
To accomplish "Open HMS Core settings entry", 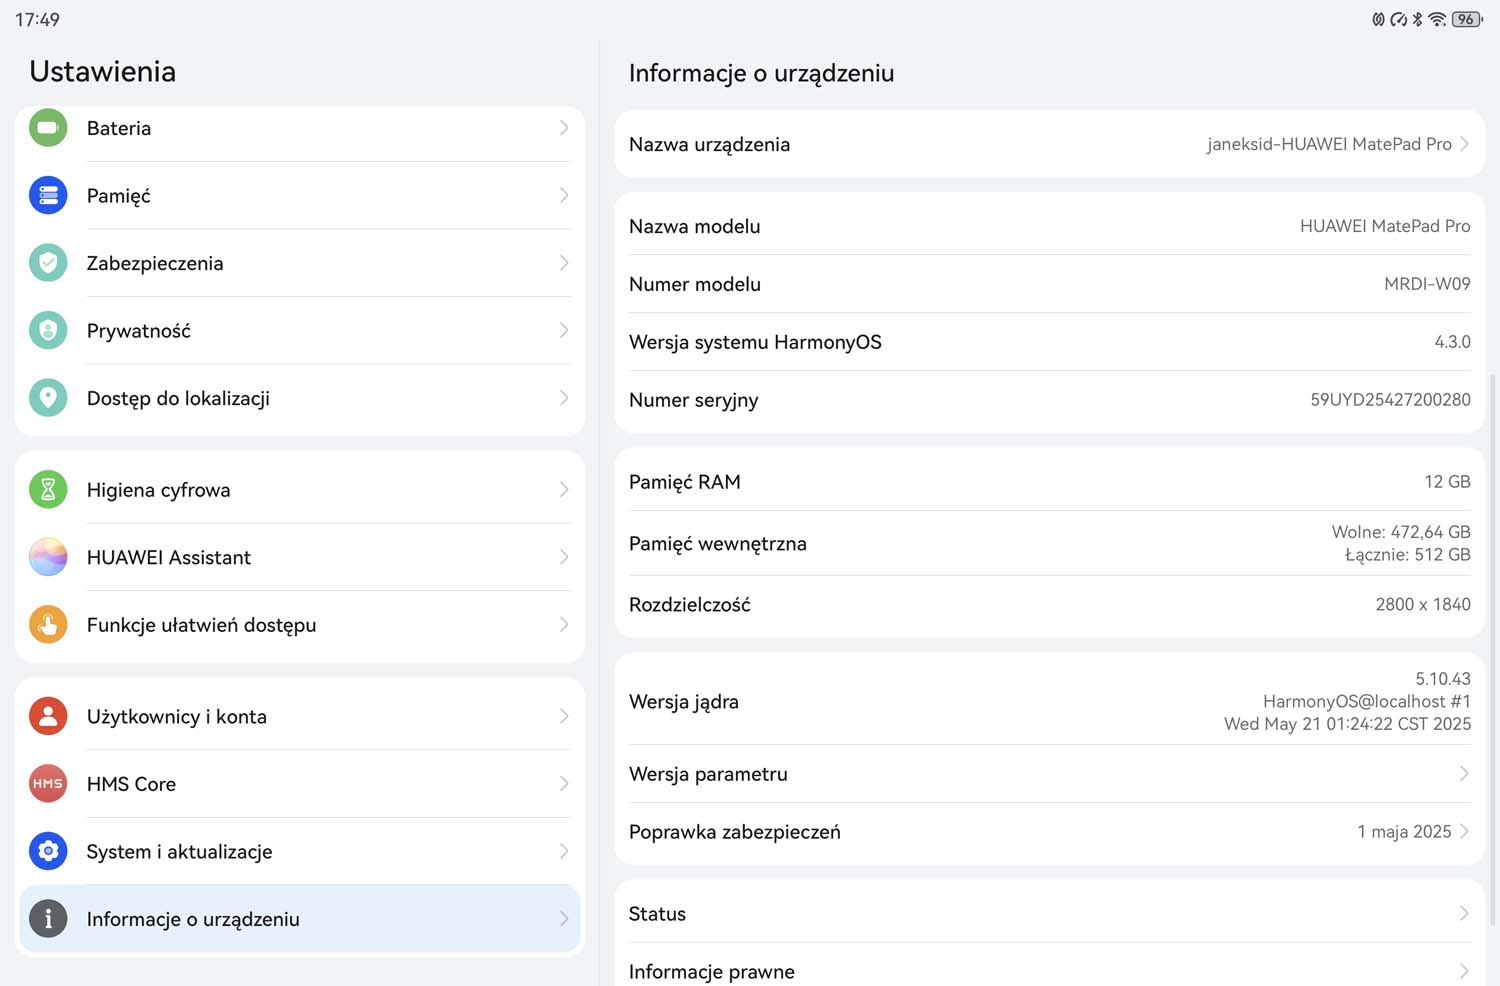I will point(300,784).
